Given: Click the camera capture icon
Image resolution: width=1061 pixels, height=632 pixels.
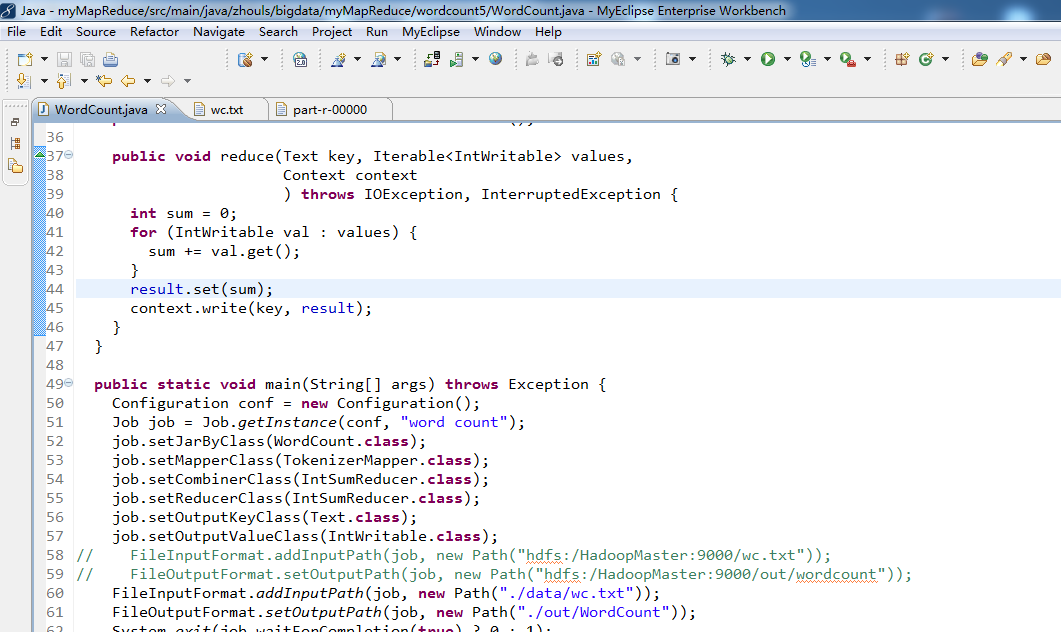Looking at the screenshot, I should point(673,60).
